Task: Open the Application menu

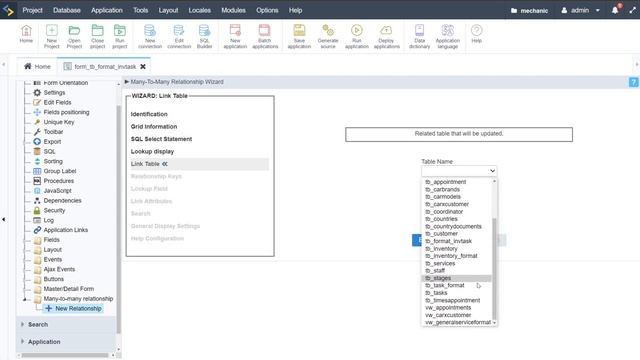Action: (107, 10)
